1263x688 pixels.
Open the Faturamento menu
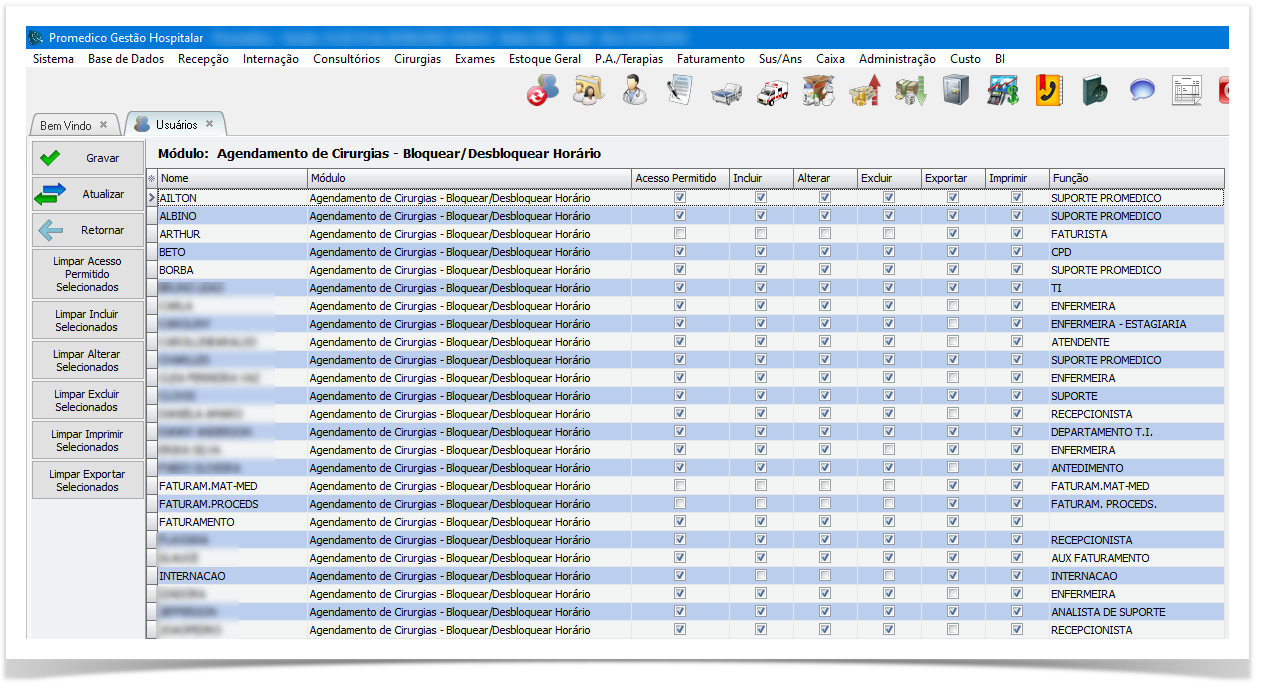710,59
